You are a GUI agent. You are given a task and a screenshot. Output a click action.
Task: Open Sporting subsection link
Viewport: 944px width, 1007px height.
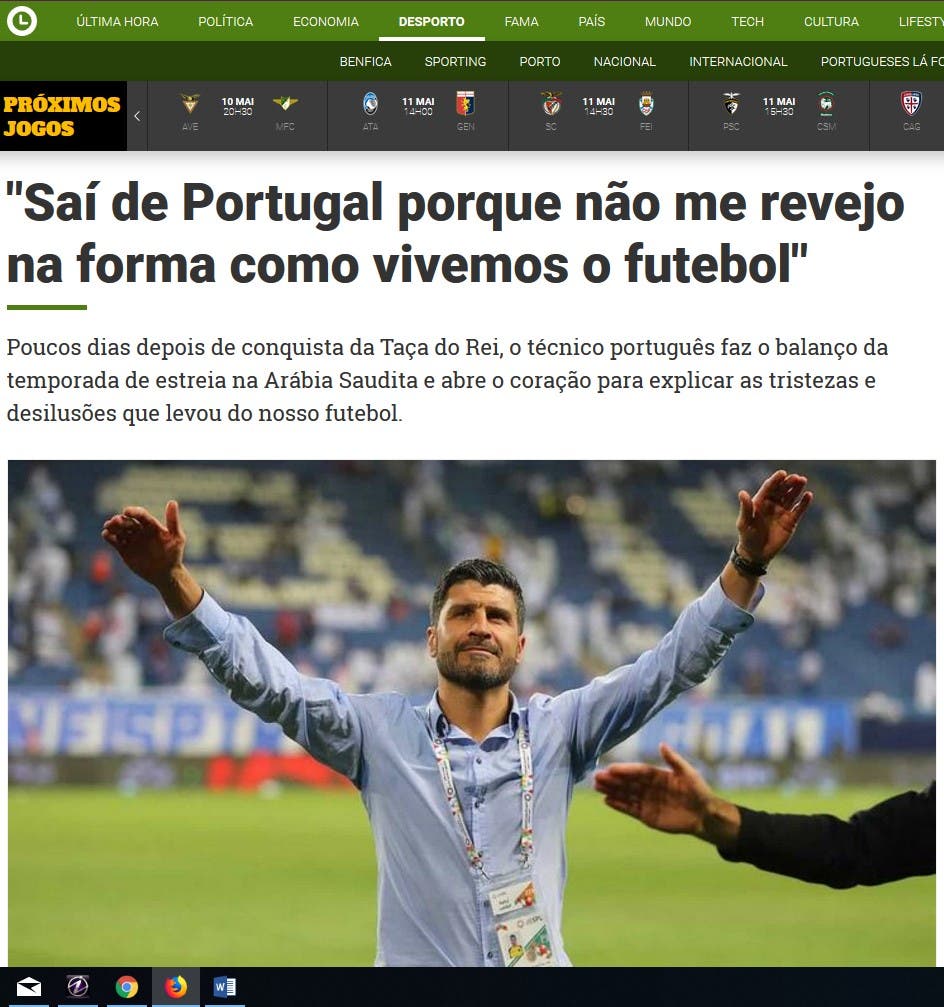[x=455, y=62]
